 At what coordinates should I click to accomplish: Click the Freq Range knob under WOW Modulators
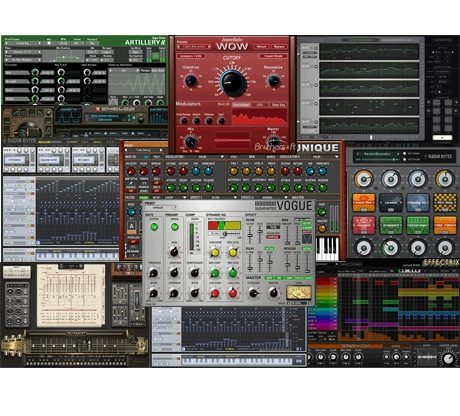[x=184, y=121]
